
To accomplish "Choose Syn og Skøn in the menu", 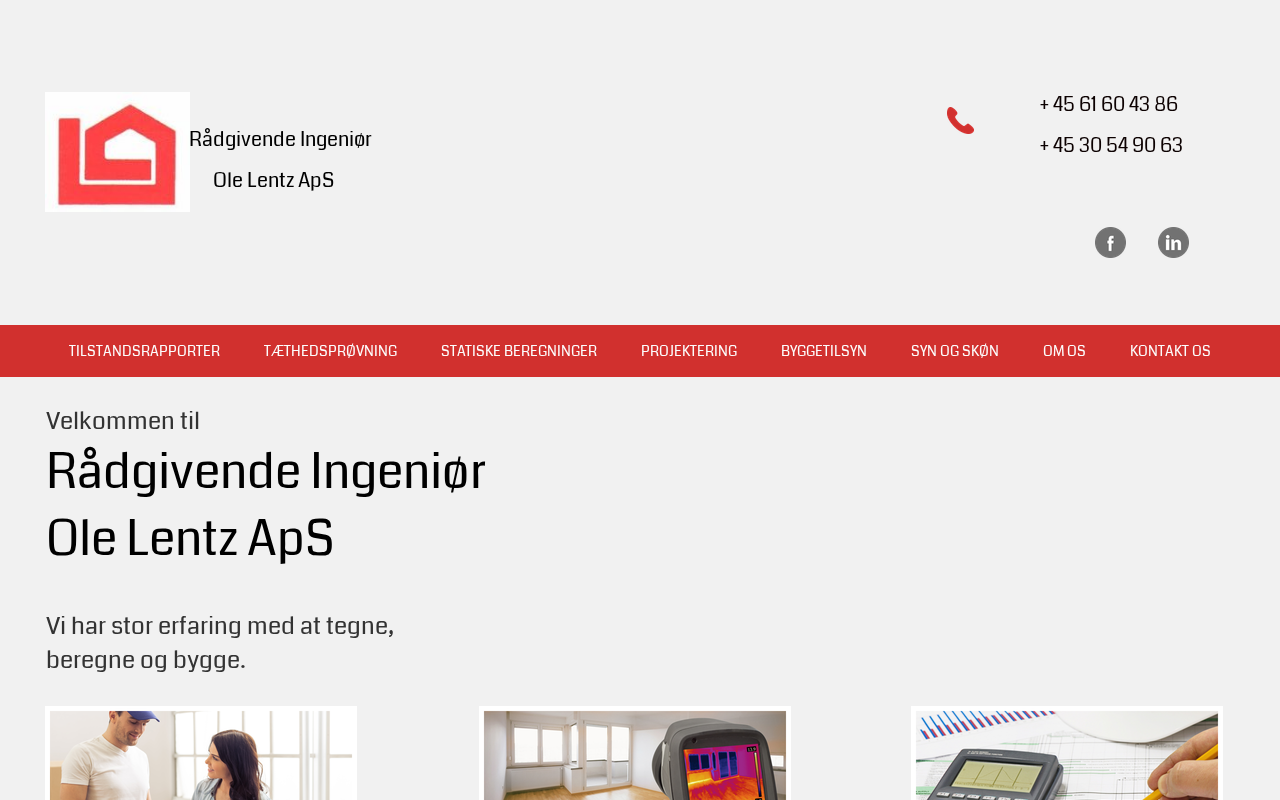I will coord(955,351).
